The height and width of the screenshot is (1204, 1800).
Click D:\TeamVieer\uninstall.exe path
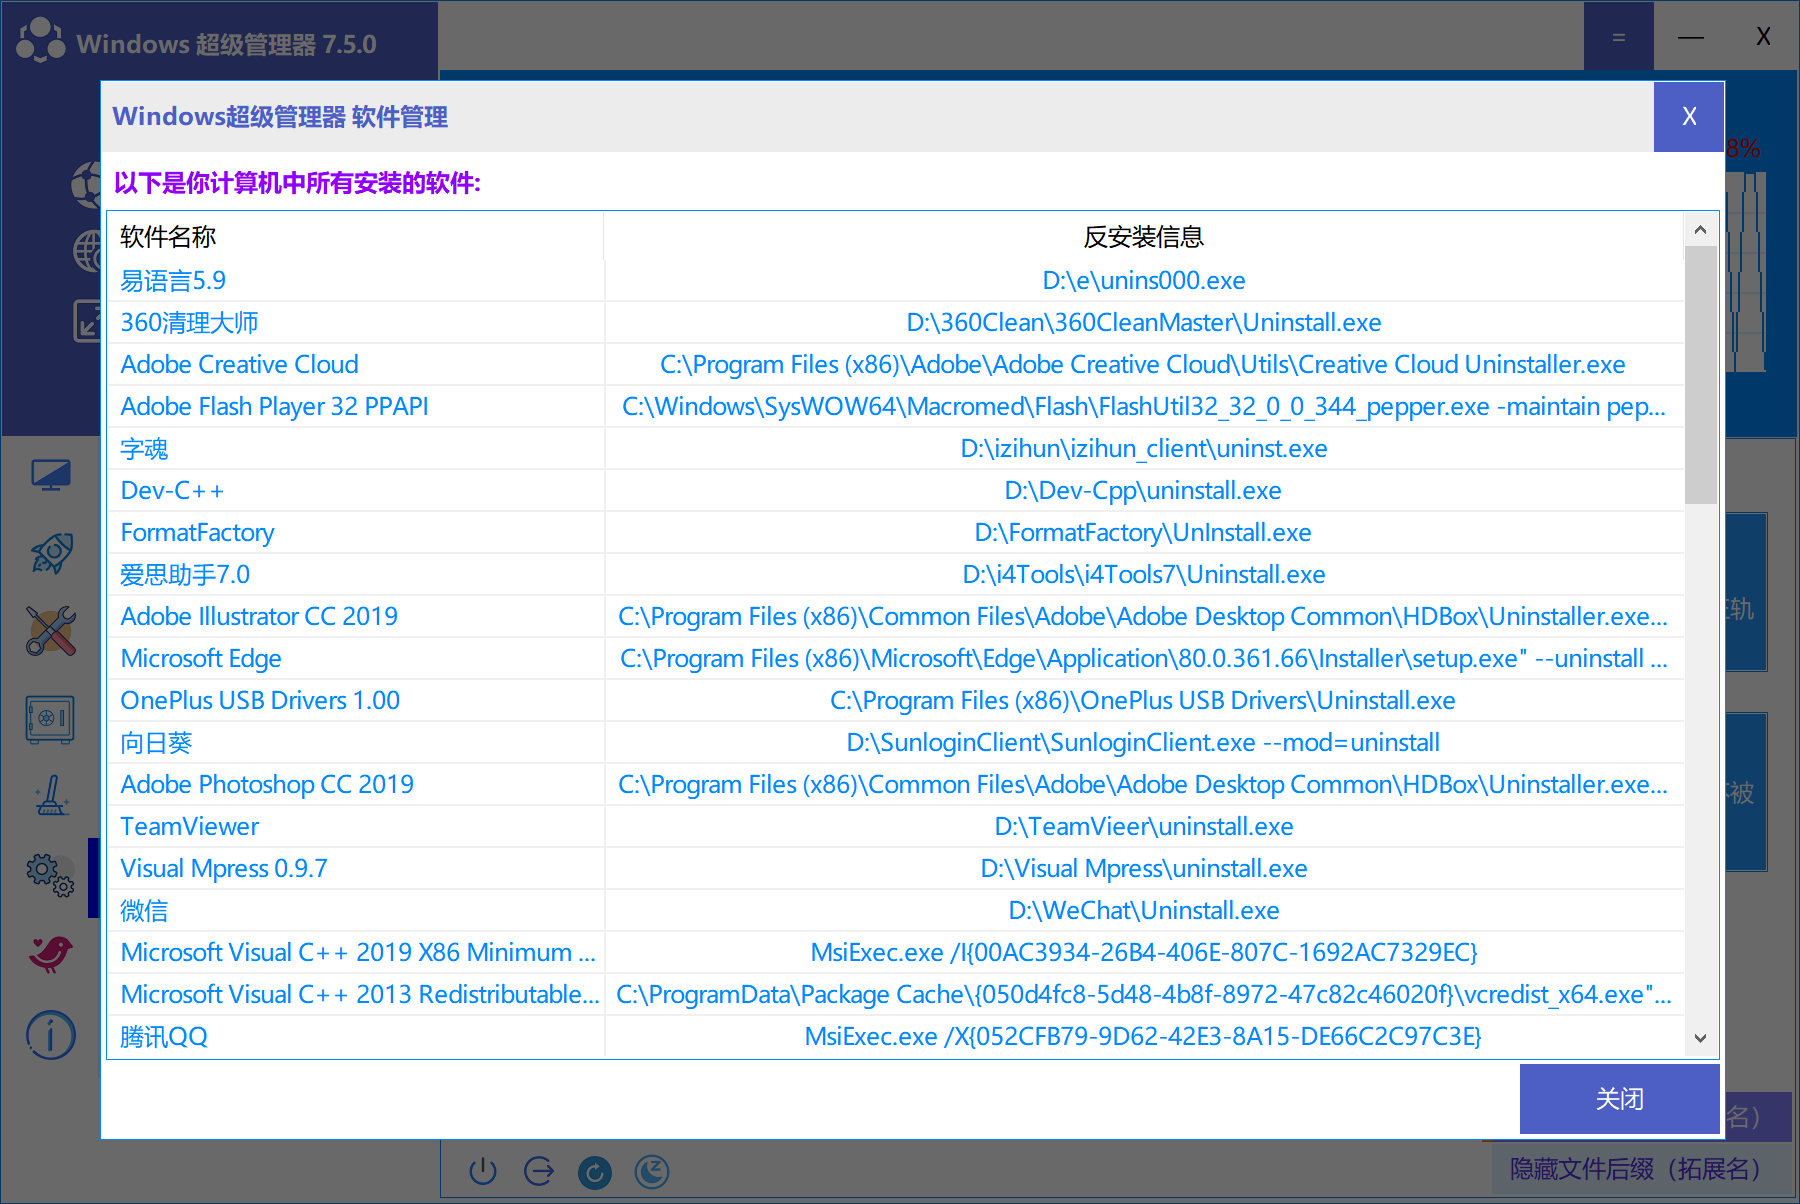[x=1144, y=826]
